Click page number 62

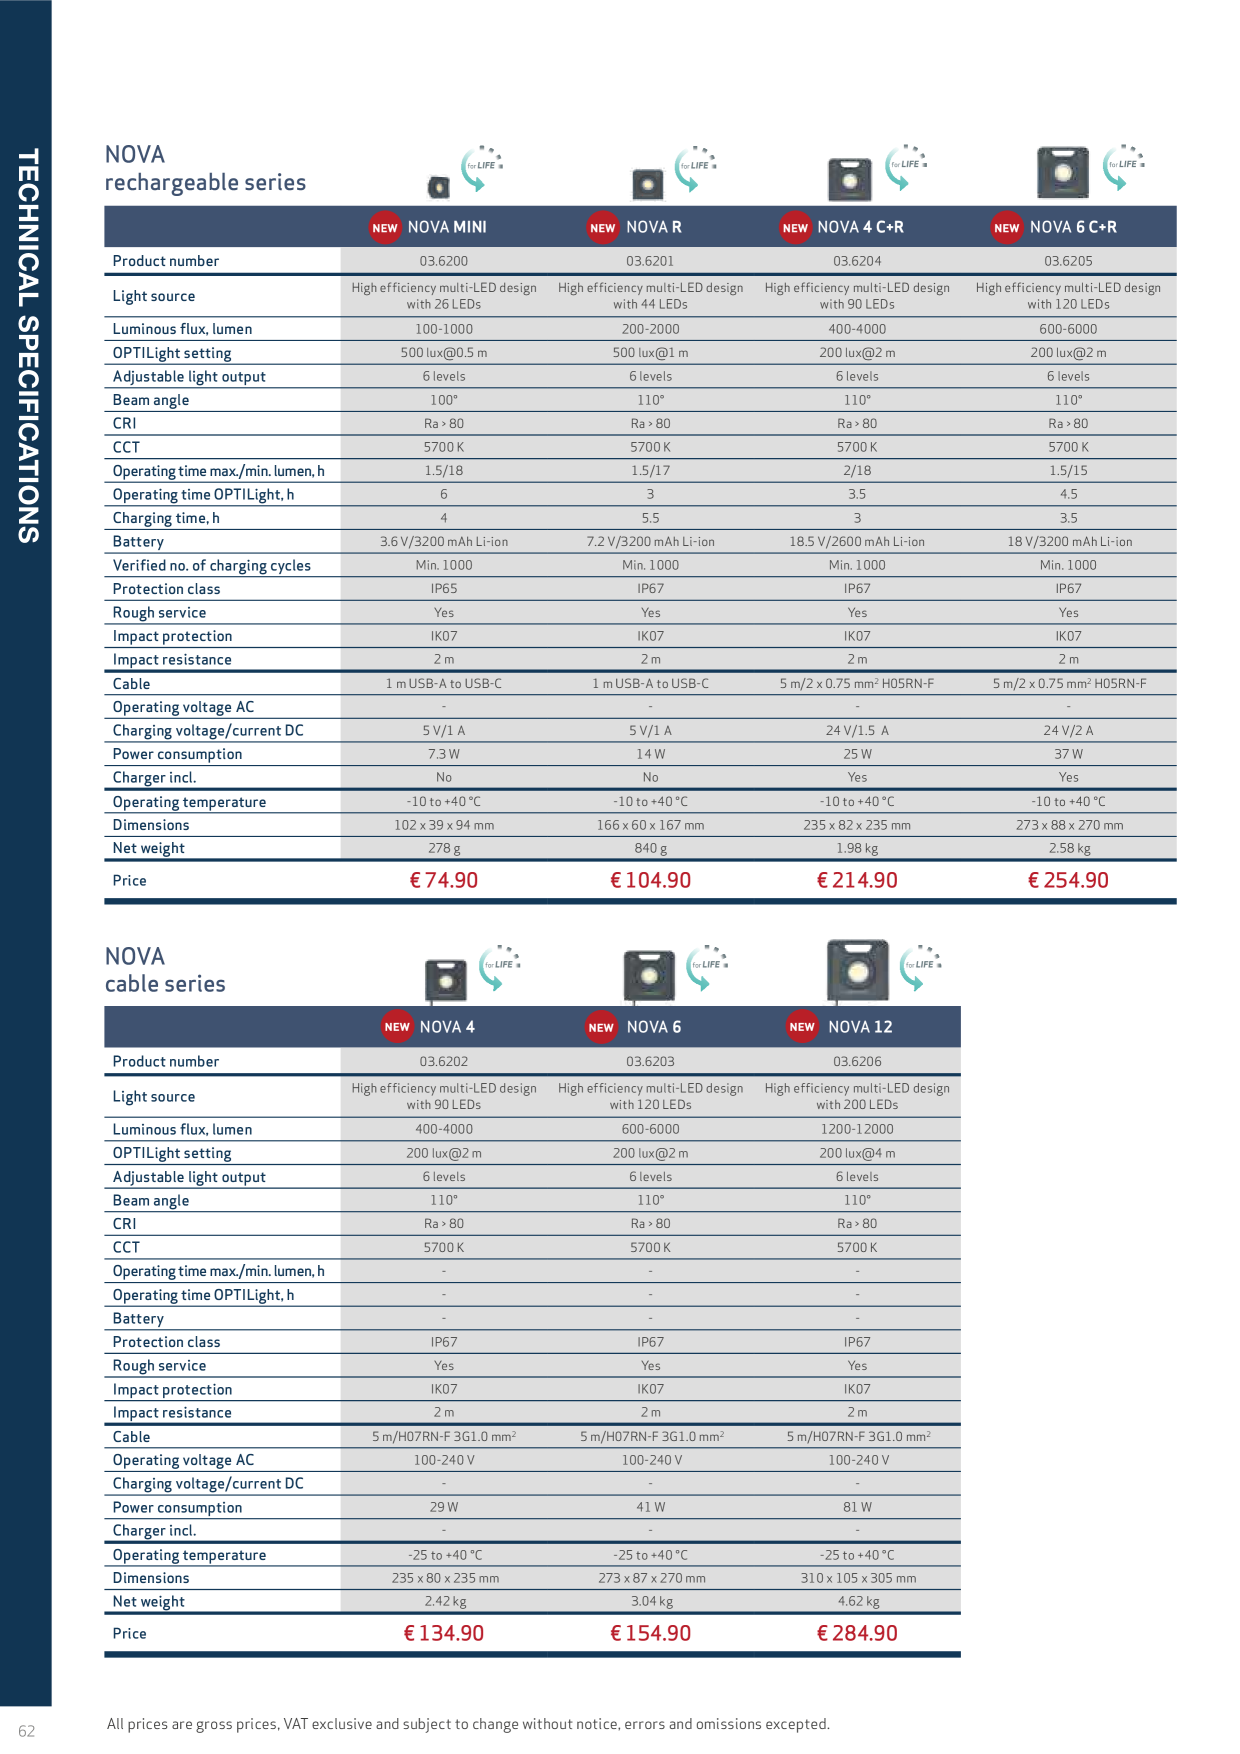pyautogui.click(x=26, y=1731)
